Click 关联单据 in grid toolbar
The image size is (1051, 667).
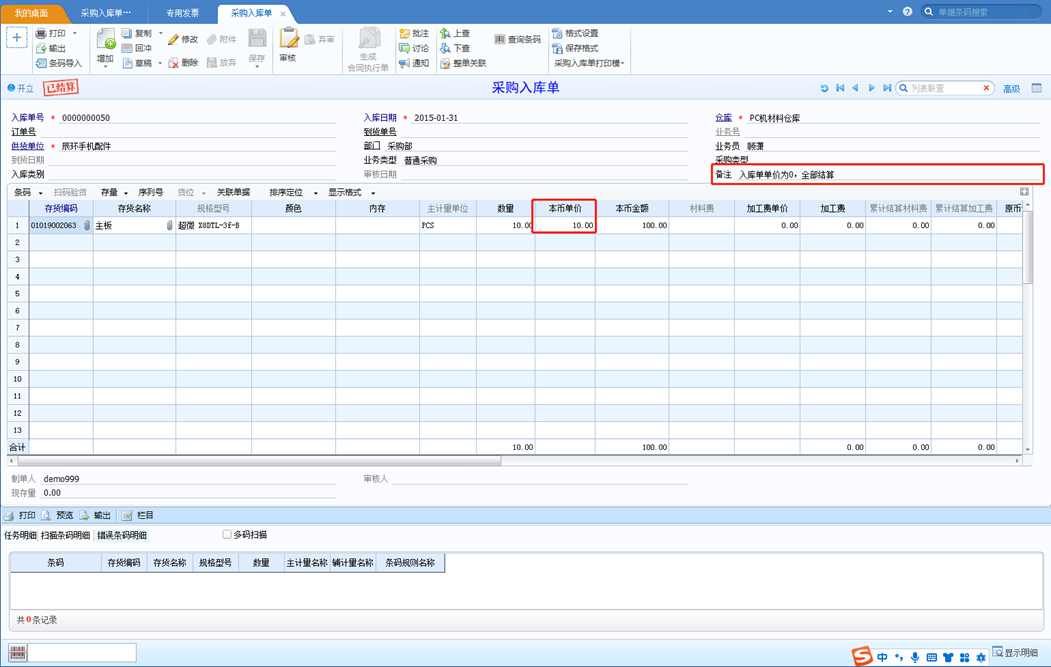coord(233,192)
